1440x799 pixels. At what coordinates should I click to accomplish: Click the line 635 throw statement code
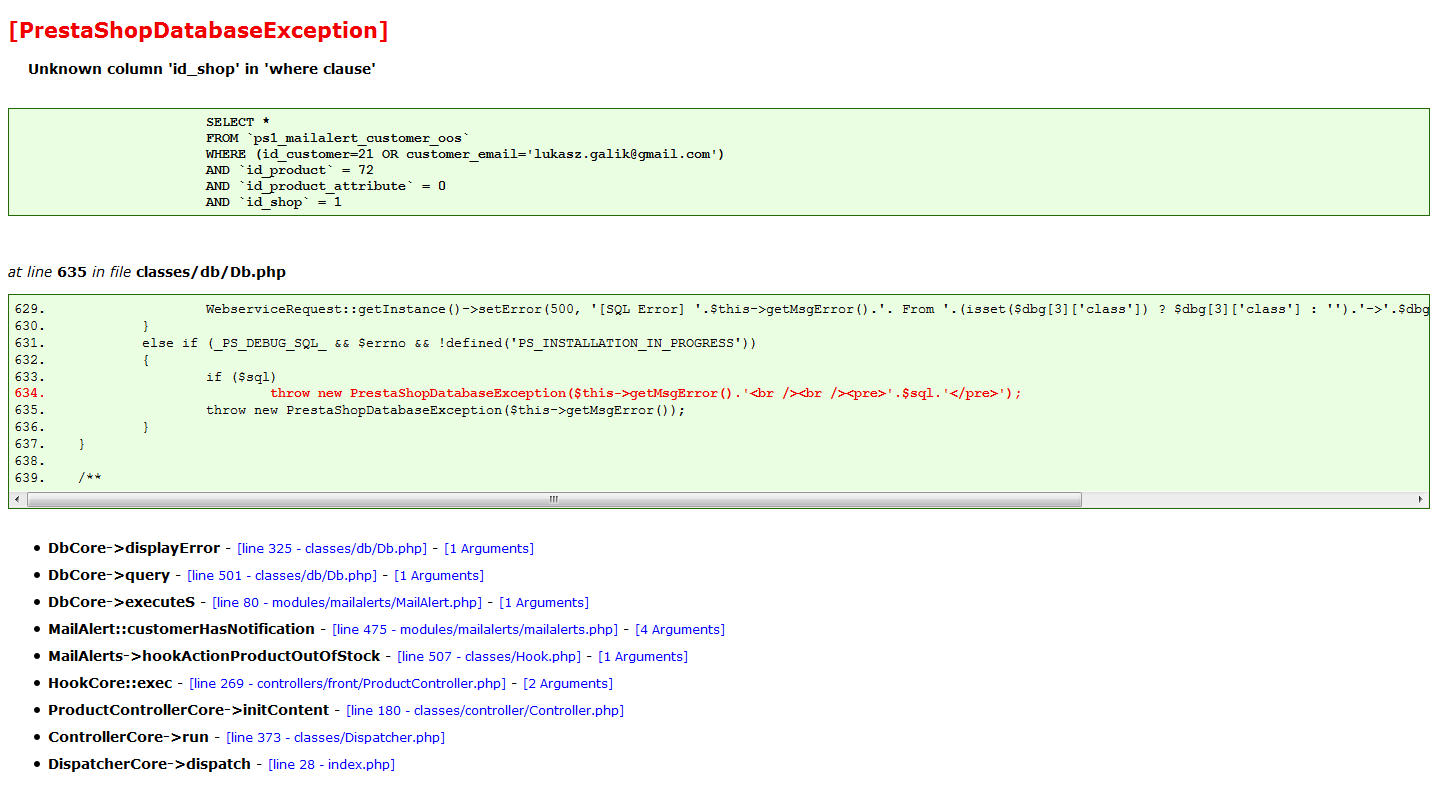pyautogui.click(x=446, y=410)
